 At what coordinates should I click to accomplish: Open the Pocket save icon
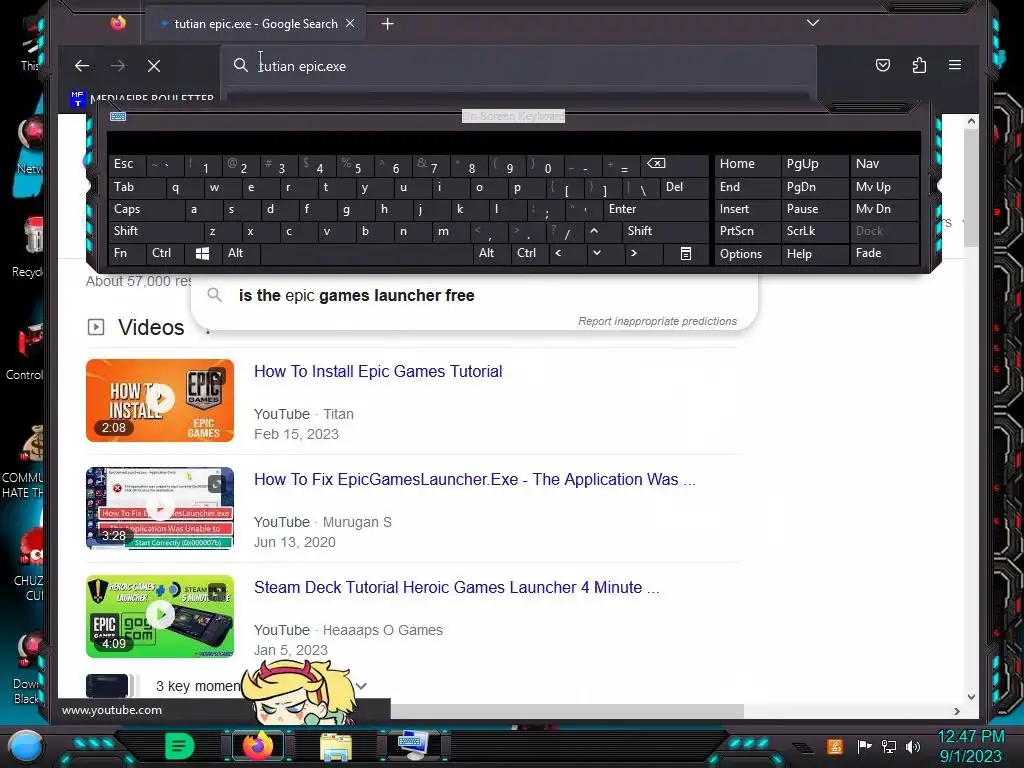883,65
